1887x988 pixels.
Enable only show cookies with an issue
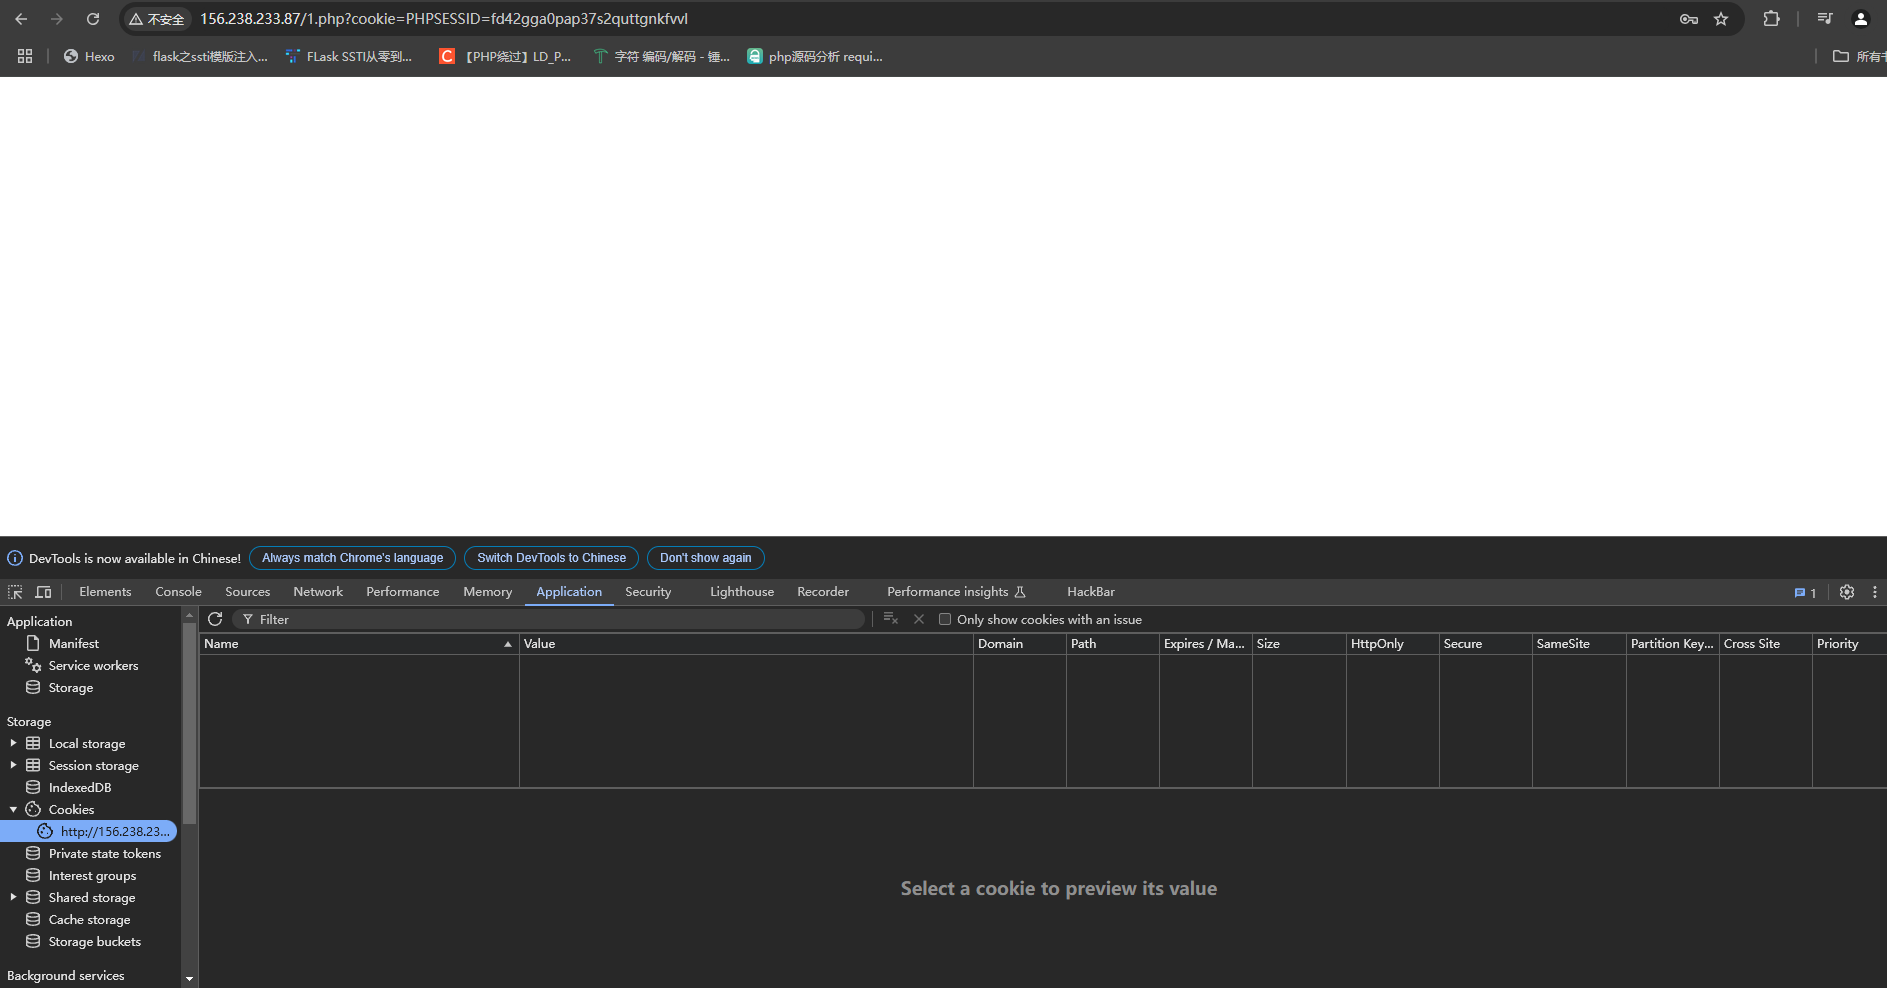945,619
